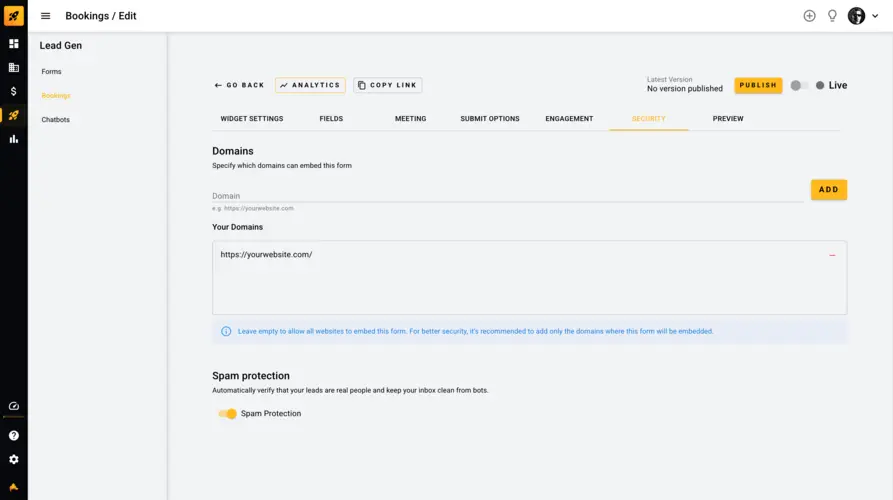Screen dimensions: 893x500
Task: Click the Go Back button
Action: coord(239,85)
